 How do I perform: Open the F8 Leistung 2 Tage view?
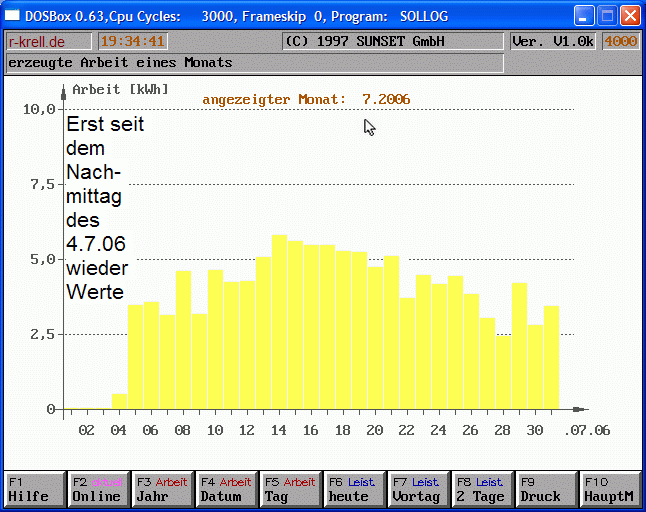tap(482, 489)
